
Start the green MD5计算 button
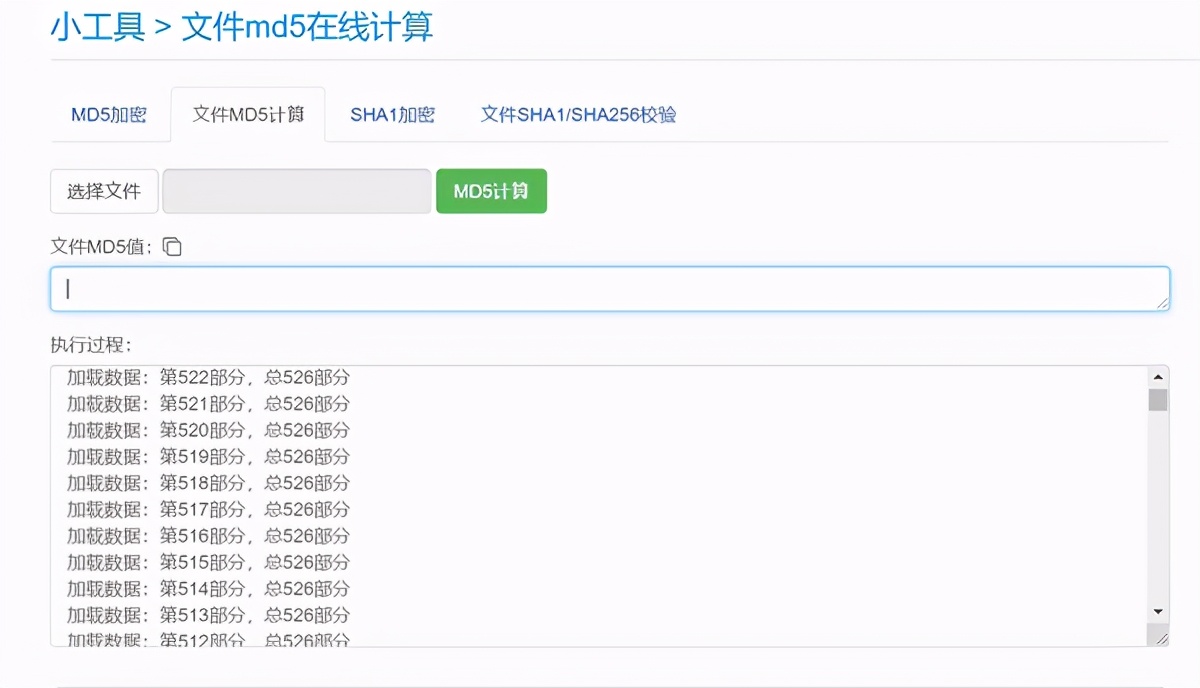coord(491,191)
